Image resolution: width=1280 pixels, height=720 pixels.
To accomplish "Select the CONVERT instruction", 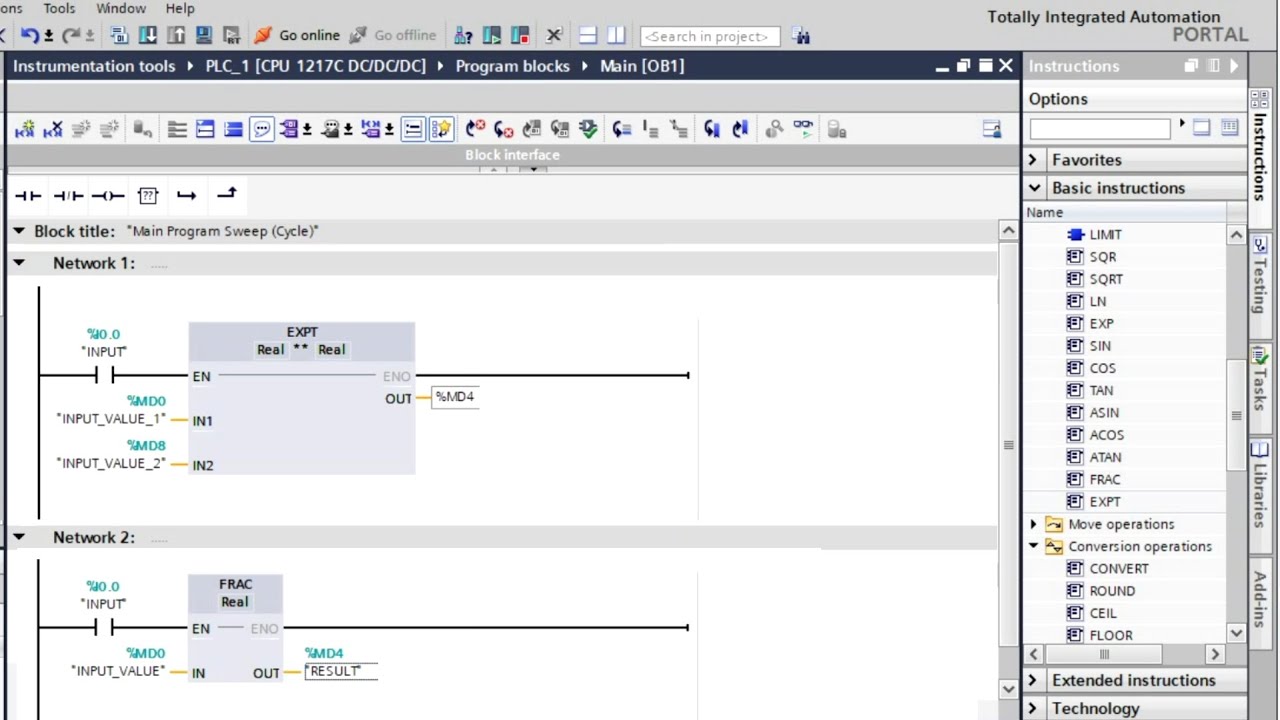I will pos(1119,569).
